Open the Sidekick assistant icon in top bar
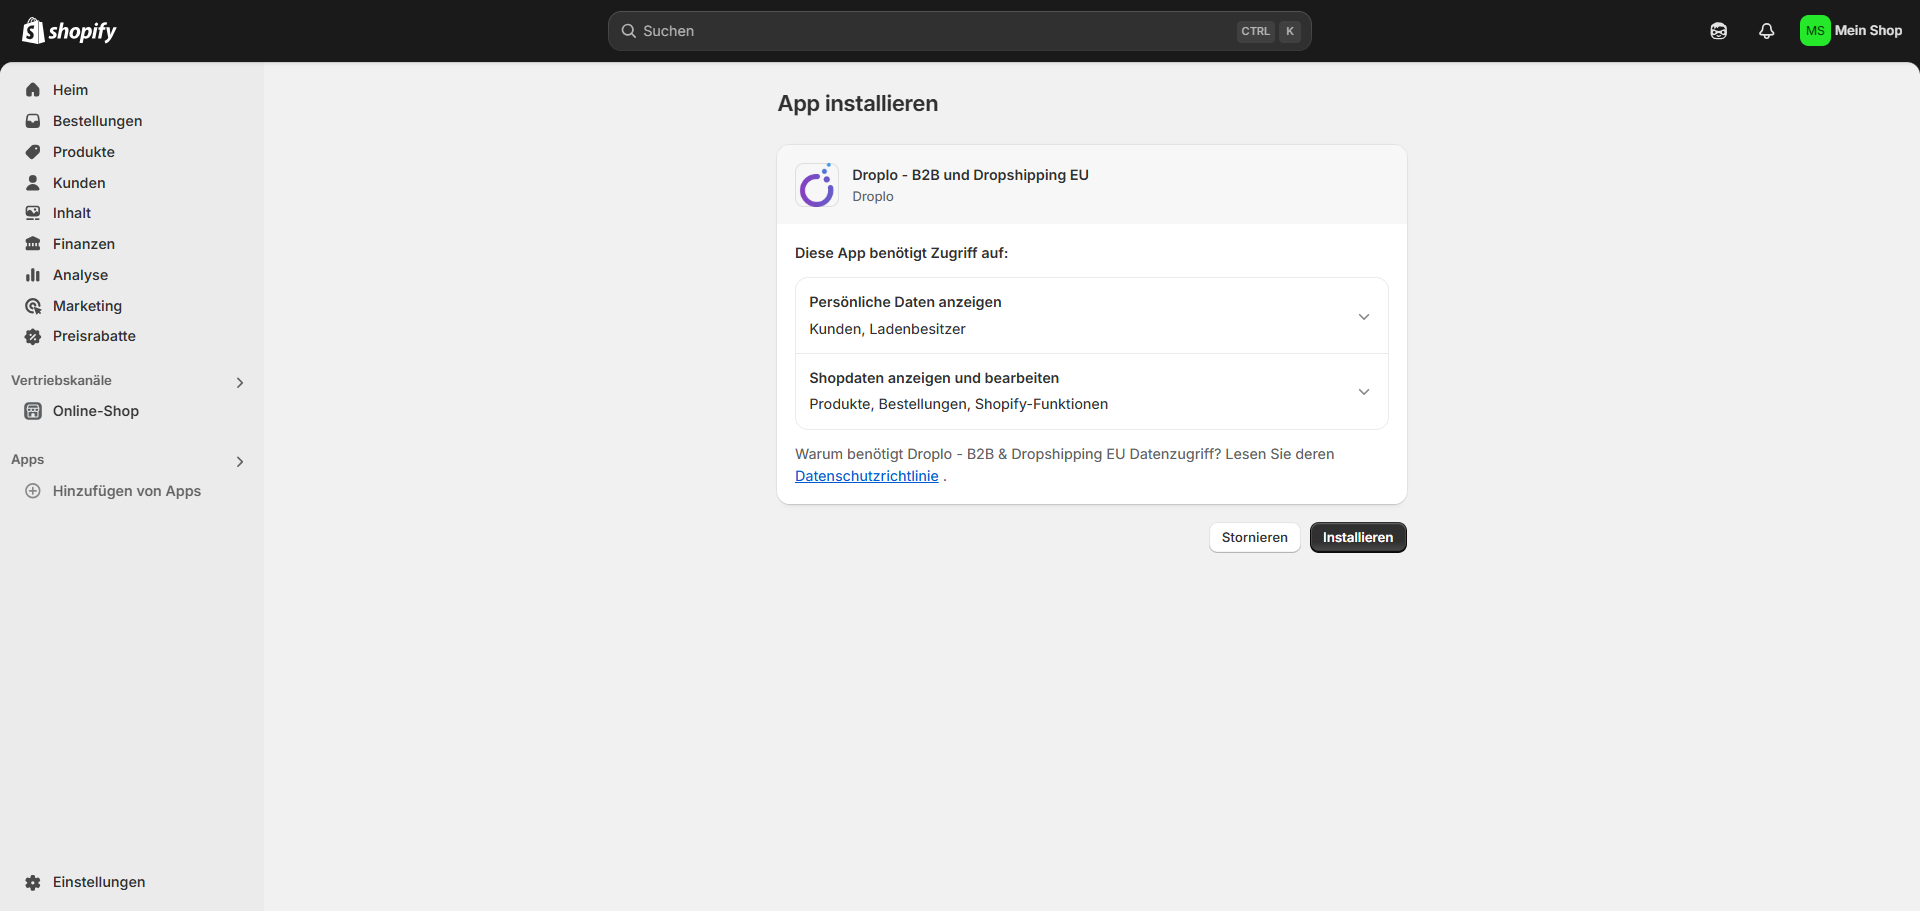 (x=1719, y=31)
